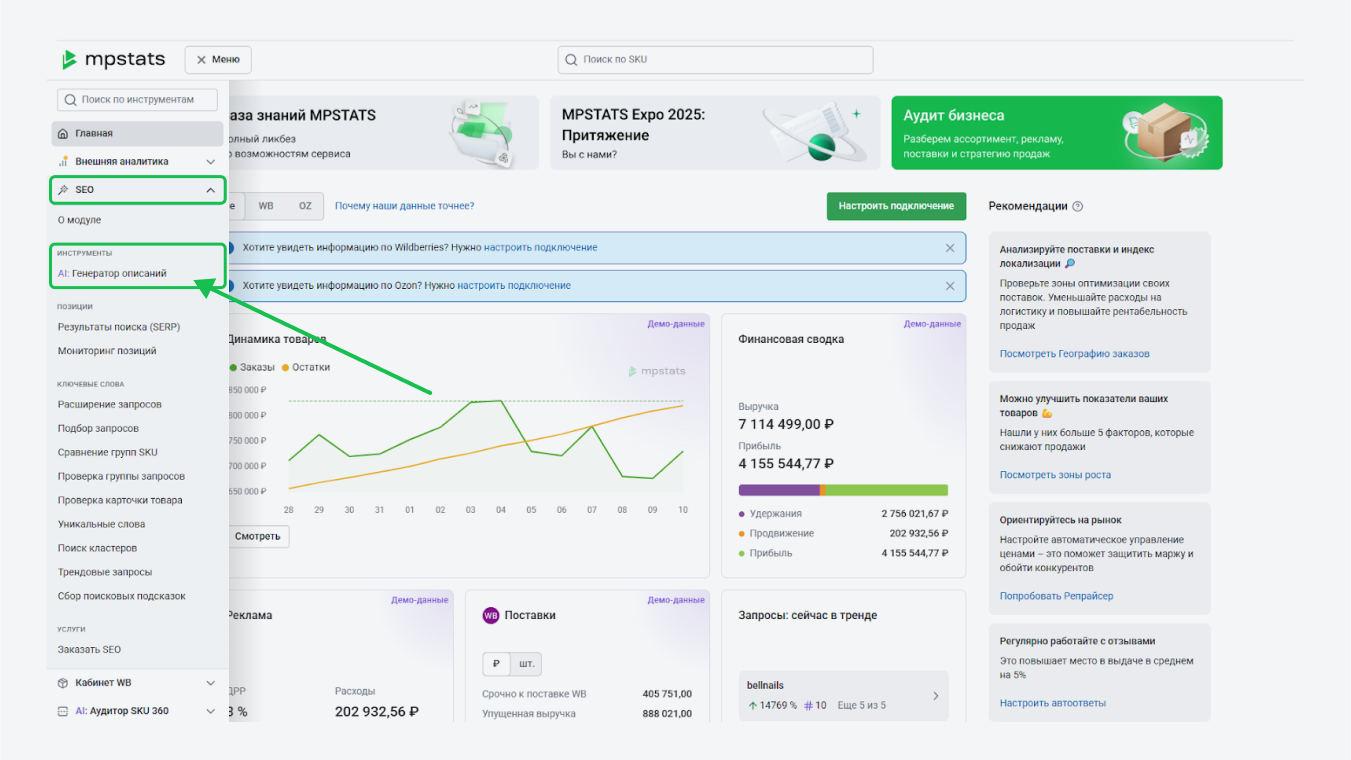Open Уникальные слова
This screenshot has height=760, width=1351.
pos(101,525)
